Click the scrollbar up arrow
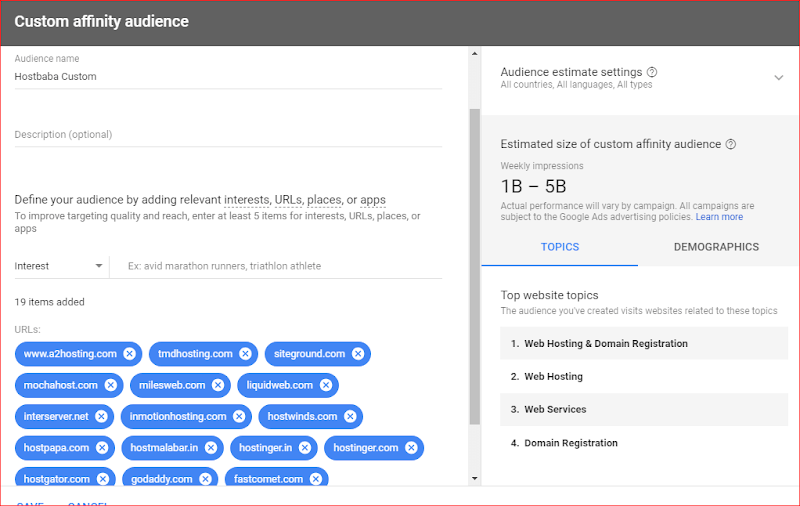The height and width of the screenshot is (506, 800). click(474, 54)
